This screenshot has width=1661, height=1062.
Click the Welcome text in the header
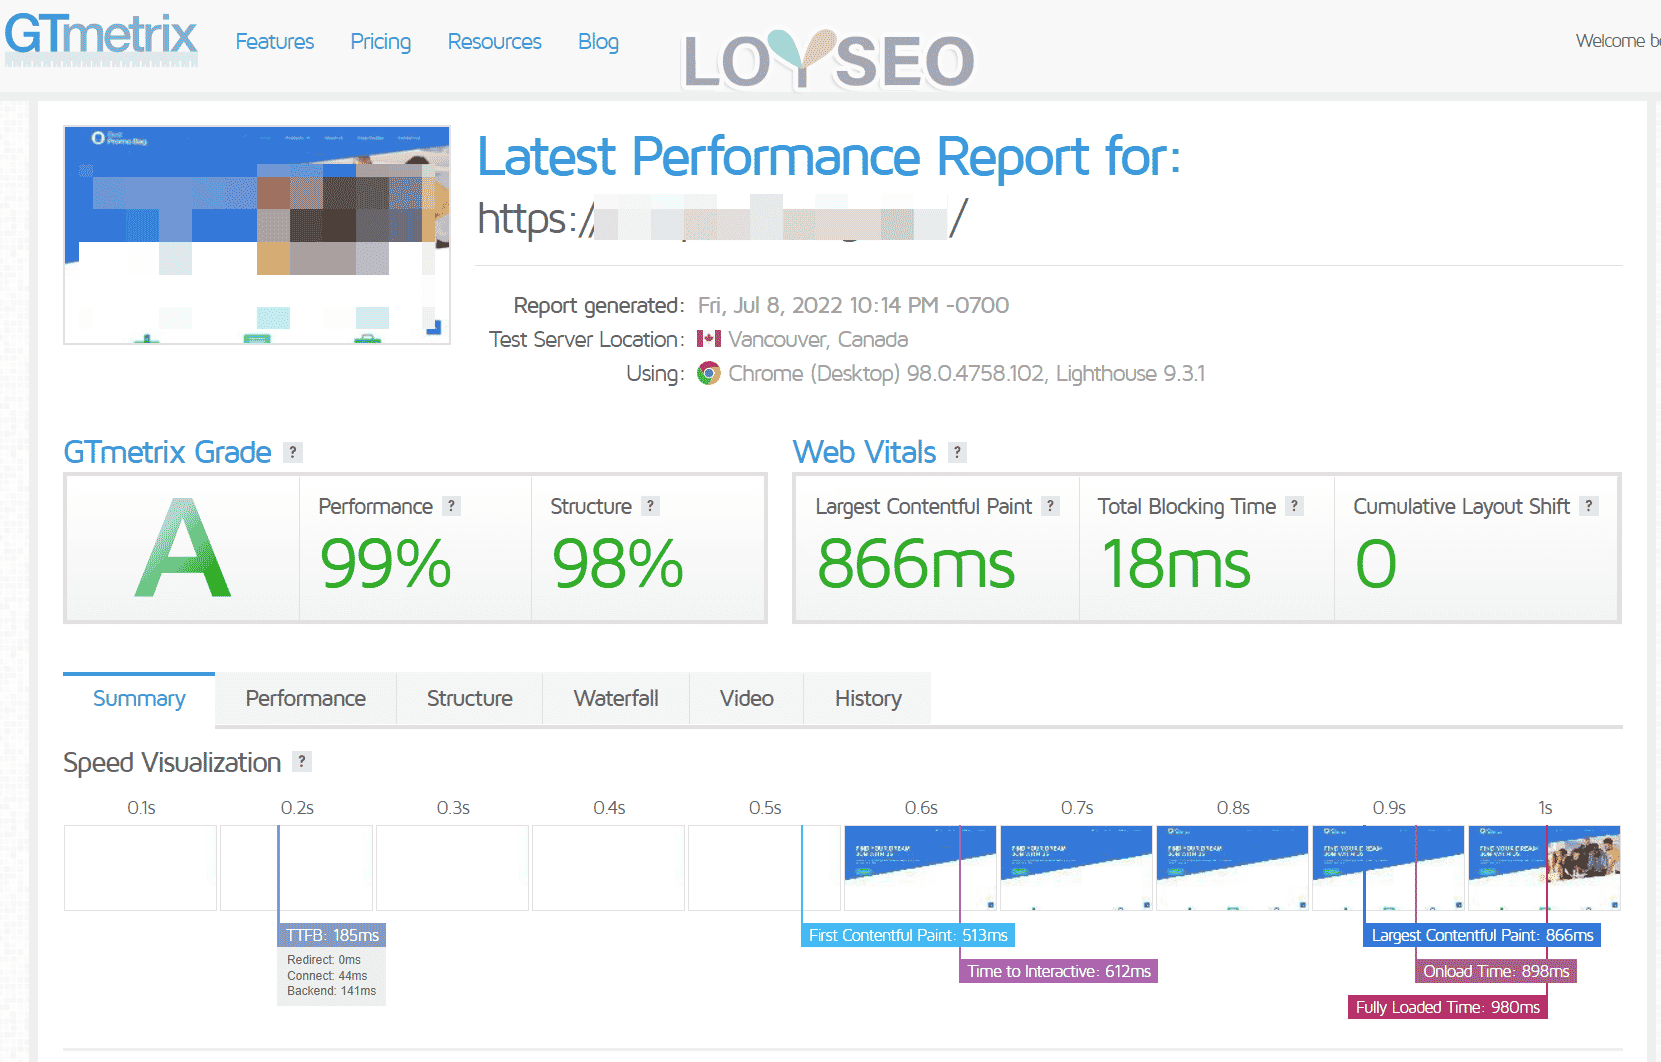click(1617, 41)
